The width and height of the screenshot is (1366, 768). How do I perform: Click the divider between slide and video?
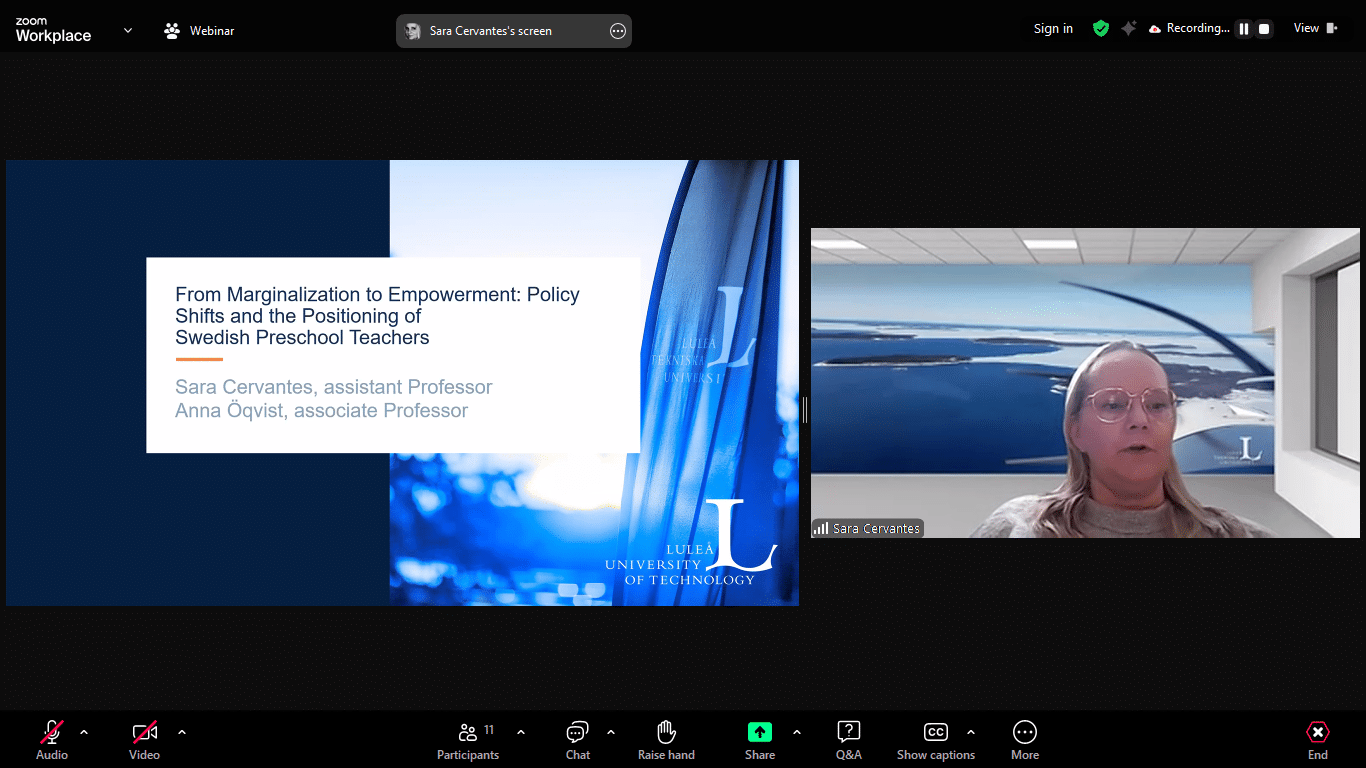click(805, 409)
